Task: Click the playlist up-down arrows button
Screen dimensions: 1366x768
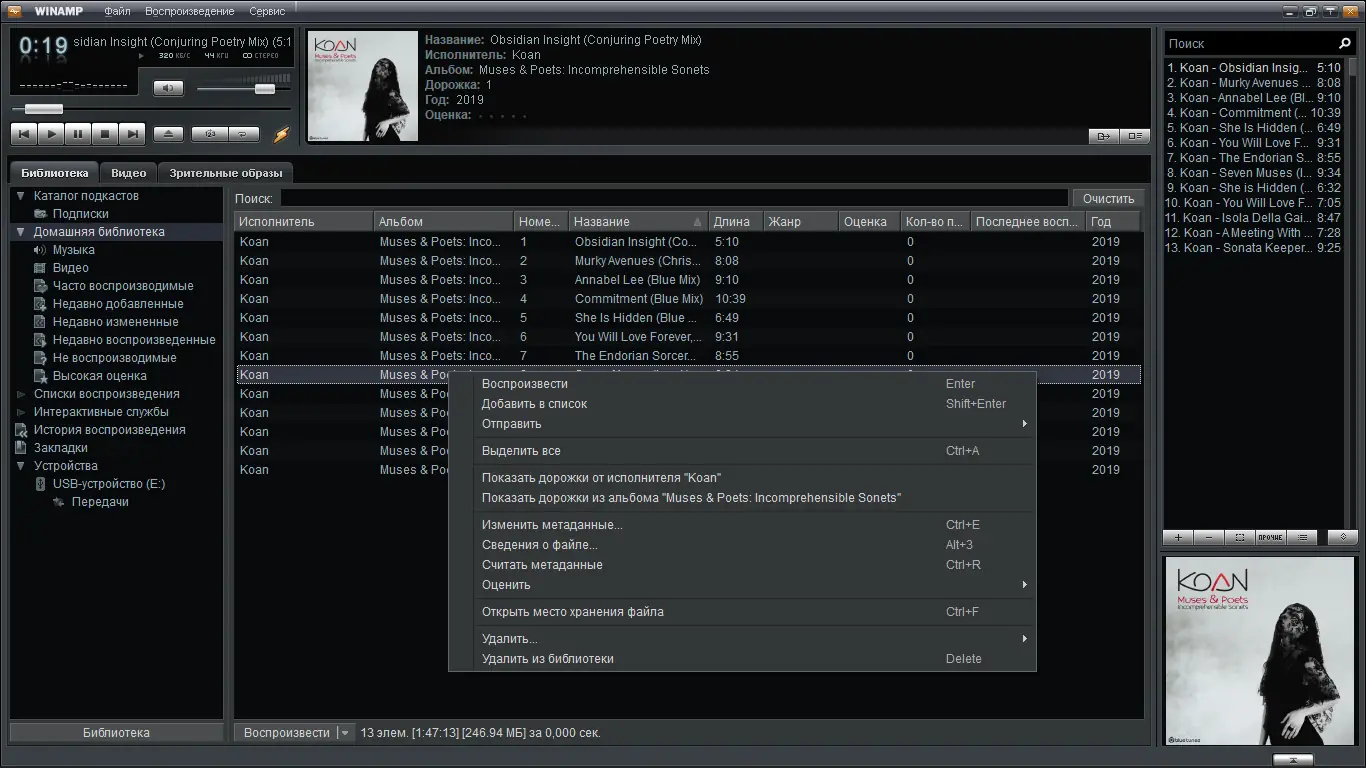Action: [x=1342, y=537]
